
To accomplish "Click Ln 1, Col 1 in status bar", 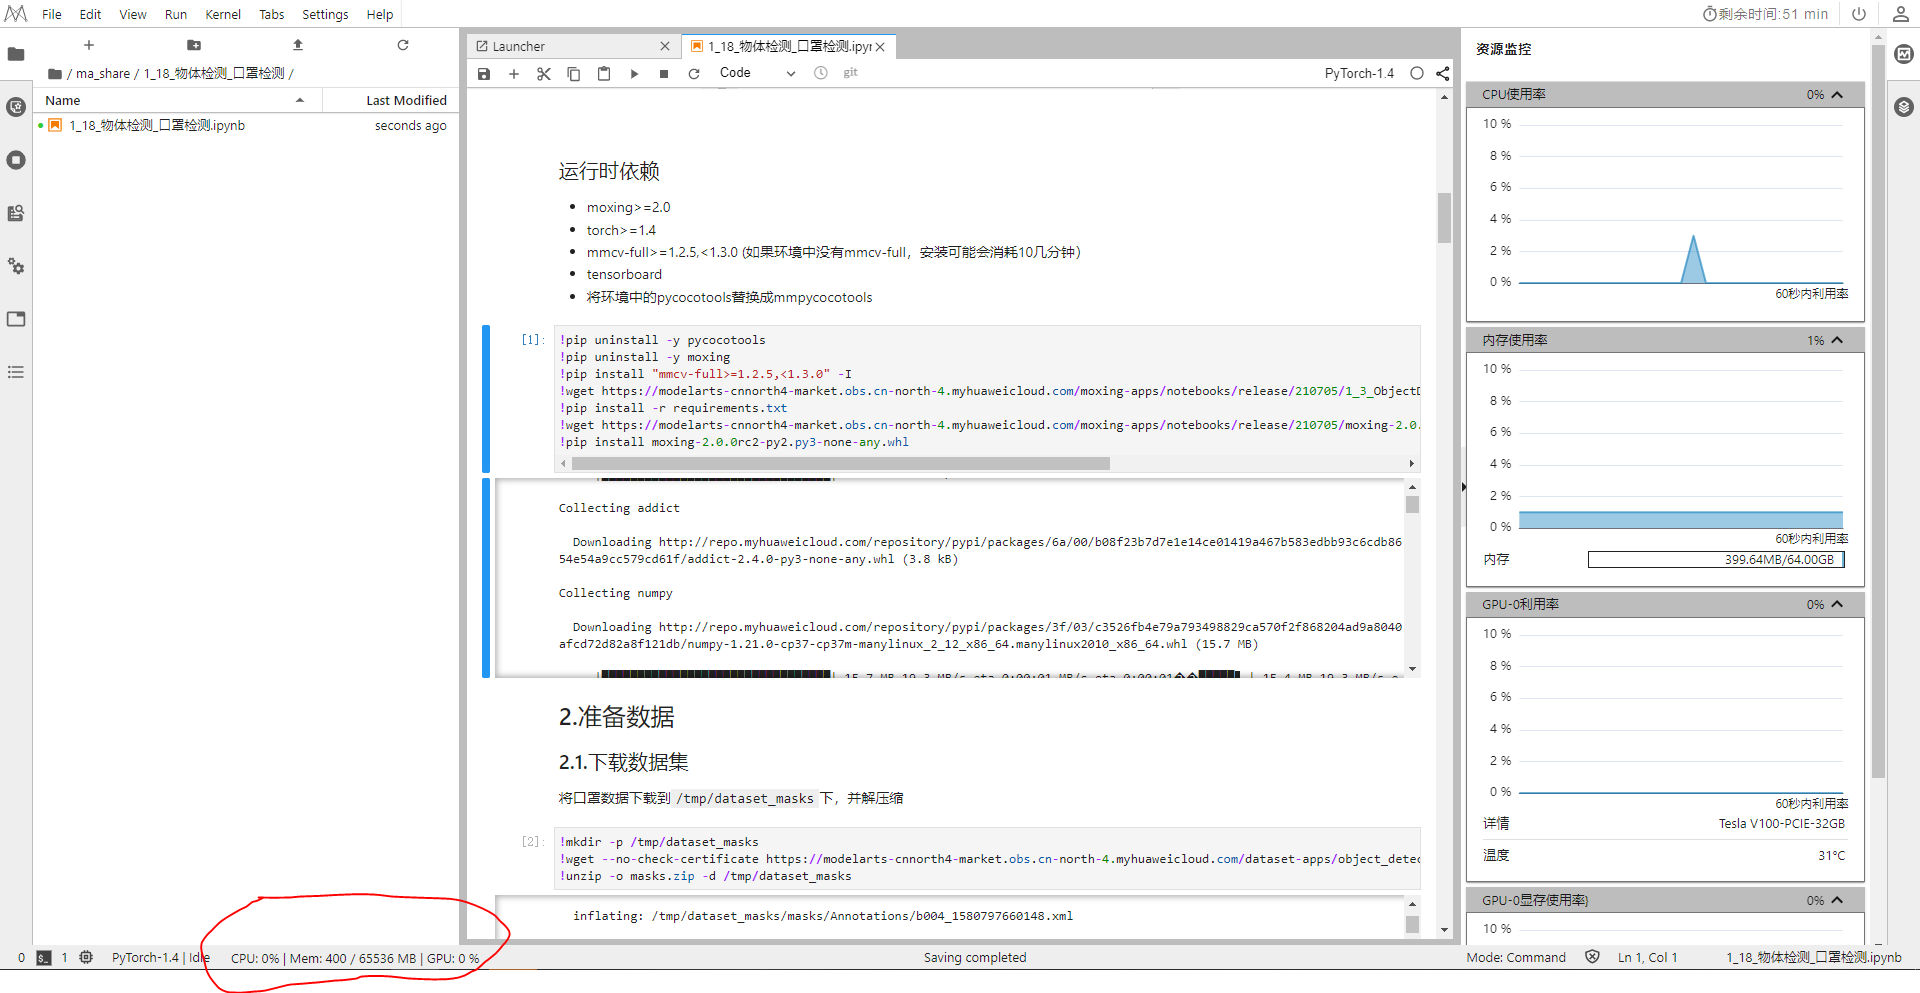I will coord(1647,958).
